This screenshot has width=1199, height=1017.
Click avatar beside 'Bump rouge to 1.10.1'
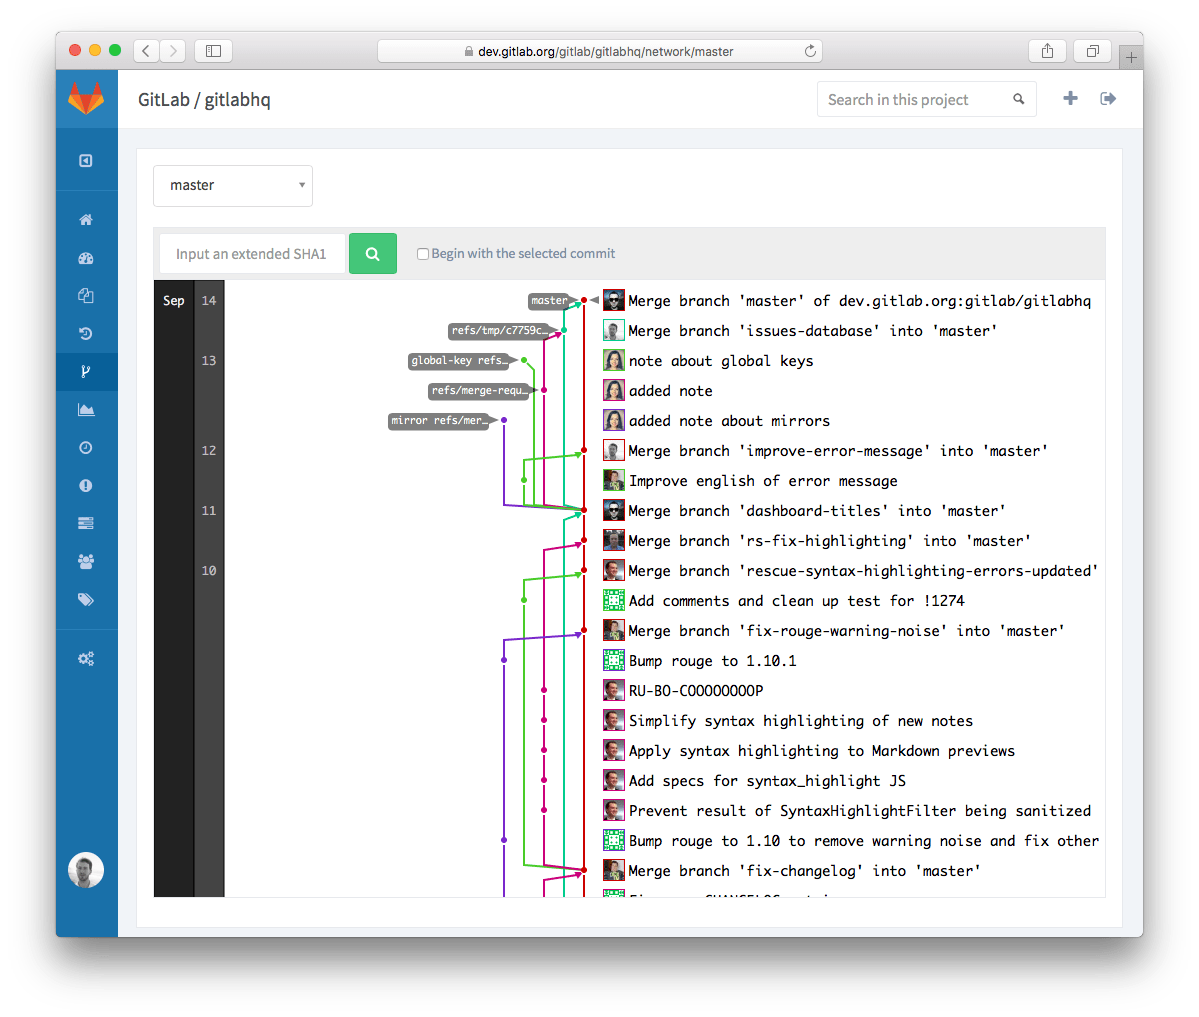(x=613, y=660)
